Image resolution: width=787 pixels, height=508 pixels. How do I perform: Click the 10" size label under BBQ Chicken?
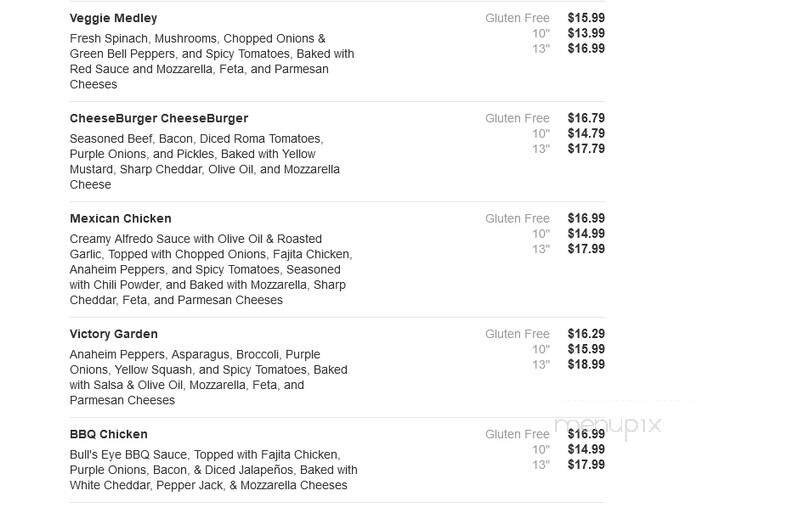point(541,450)
